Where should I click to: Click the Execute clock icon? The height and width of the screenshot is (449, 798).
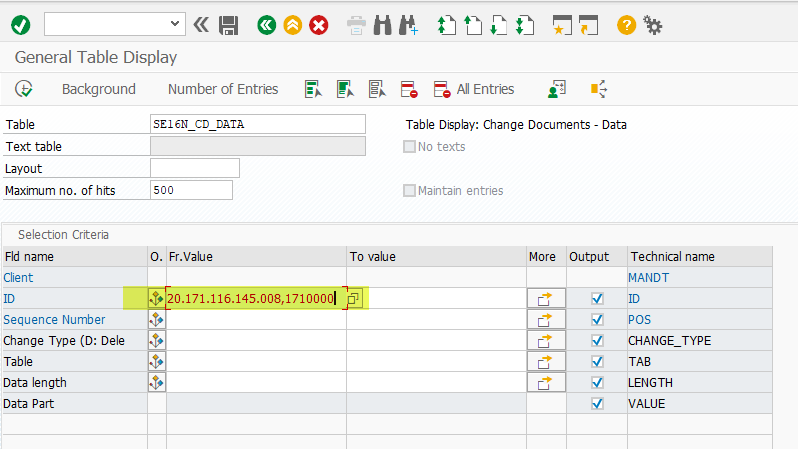[24, 89]
